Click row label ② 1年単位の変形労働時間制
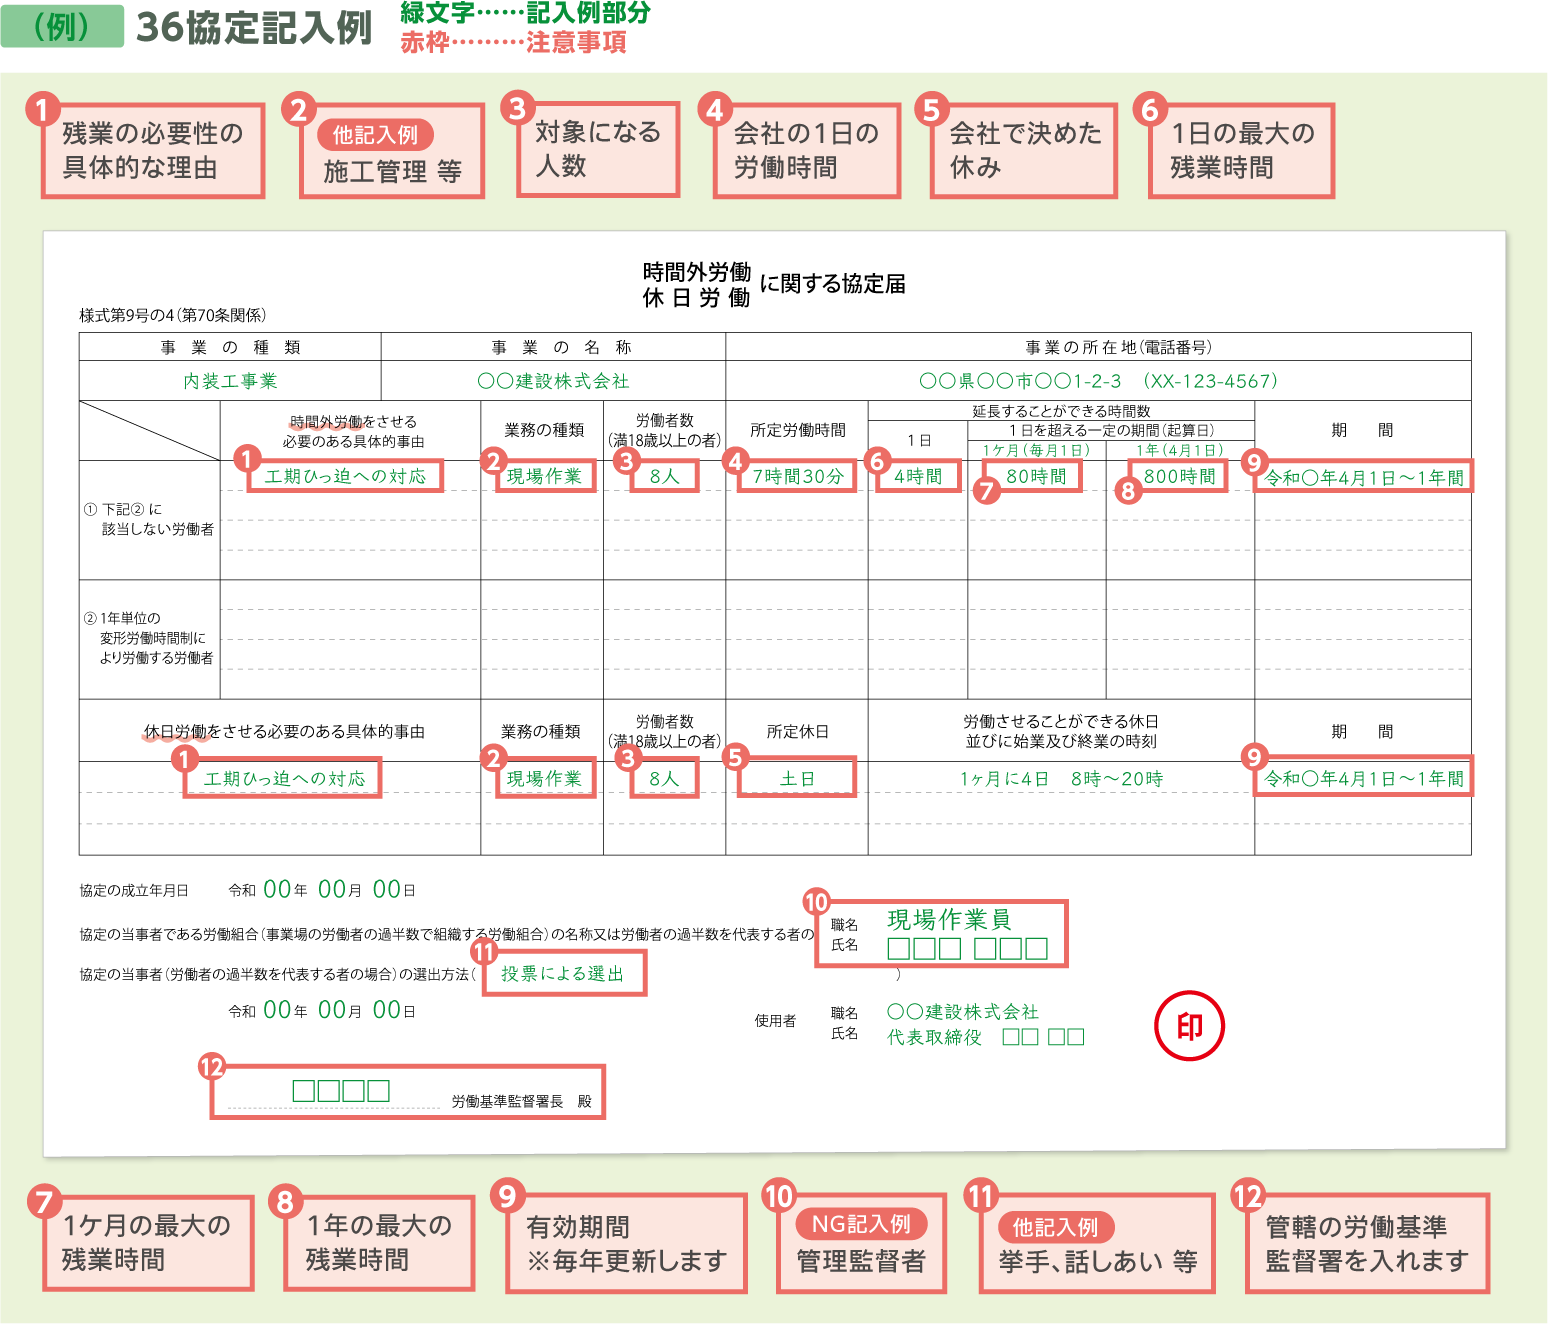 [149, 638]
